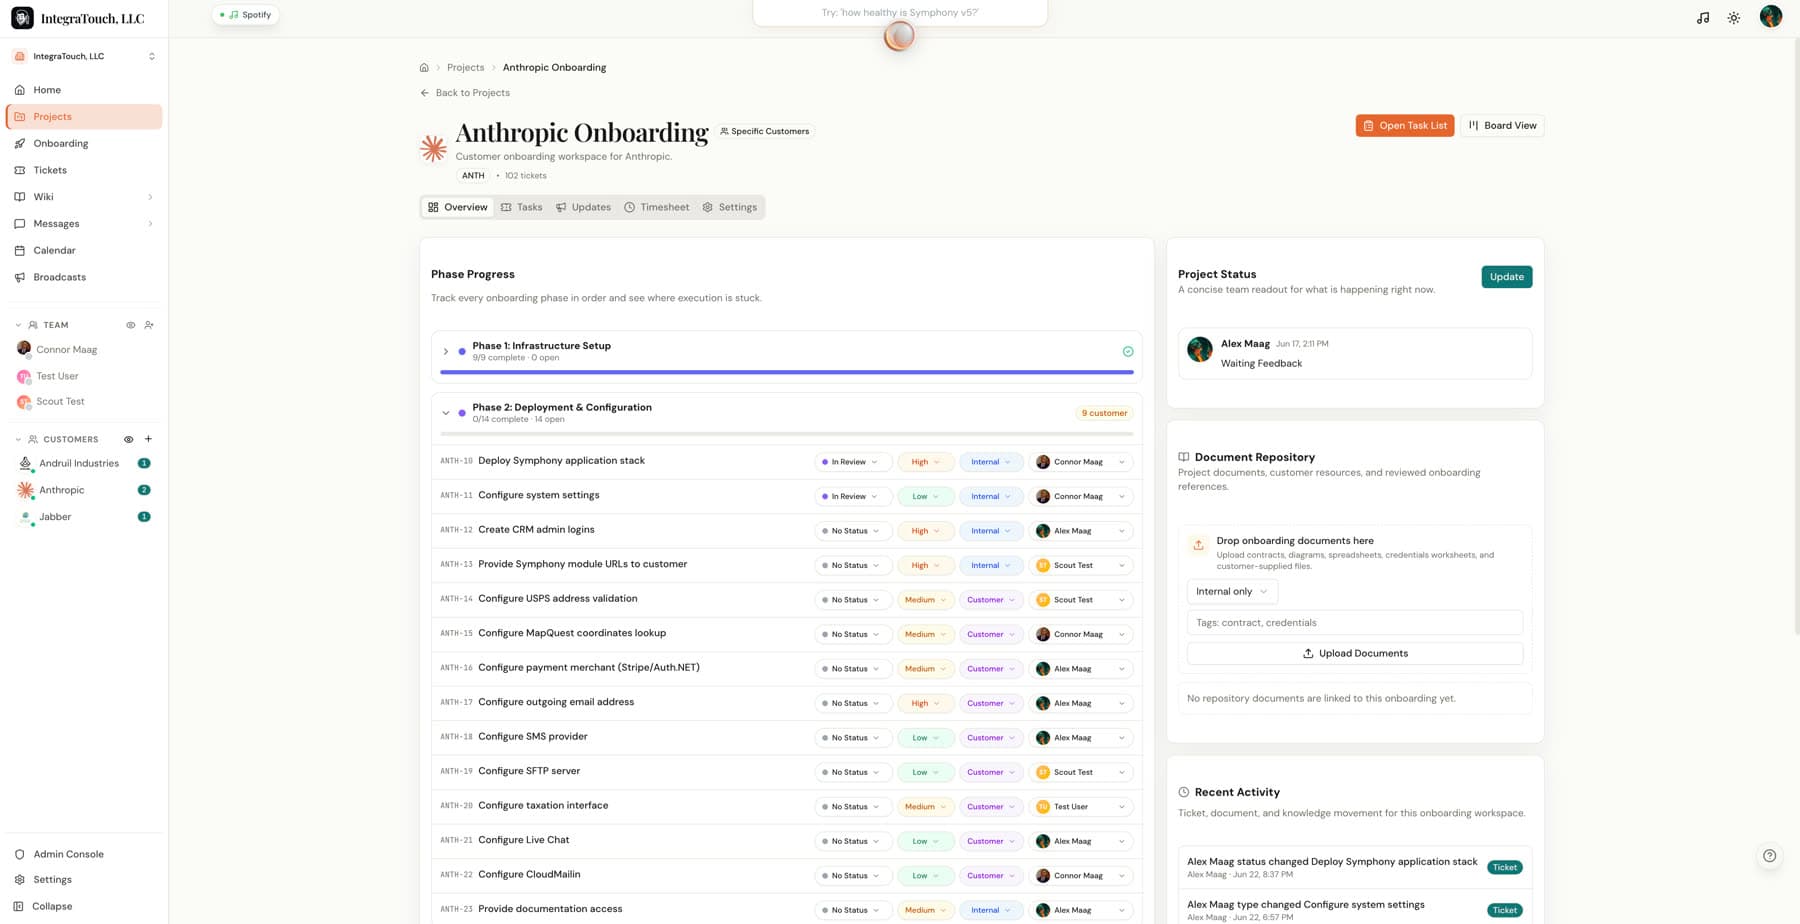Click Projects breadcrumb link

point(465,68)
